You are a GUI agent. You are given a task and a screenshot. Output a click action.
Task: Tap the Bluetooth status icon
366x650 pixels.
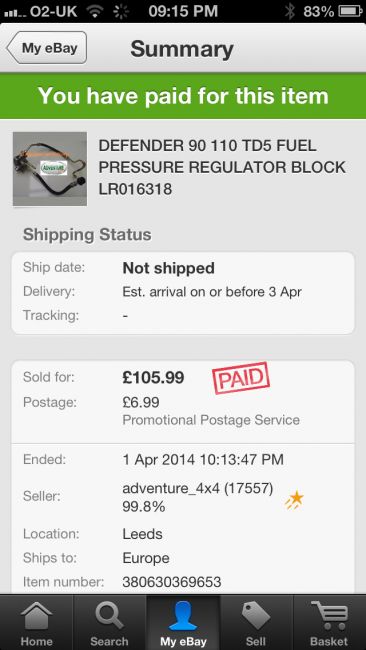coord(290,11)
